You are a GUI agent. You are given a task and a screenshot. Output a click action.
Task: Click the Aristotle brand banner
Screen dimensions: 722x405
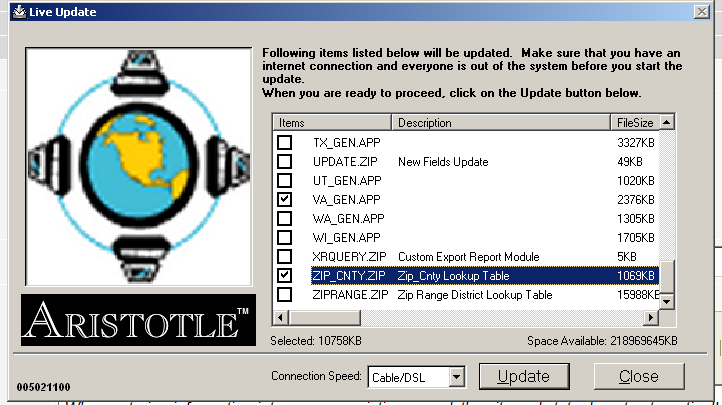click(138, 320)
